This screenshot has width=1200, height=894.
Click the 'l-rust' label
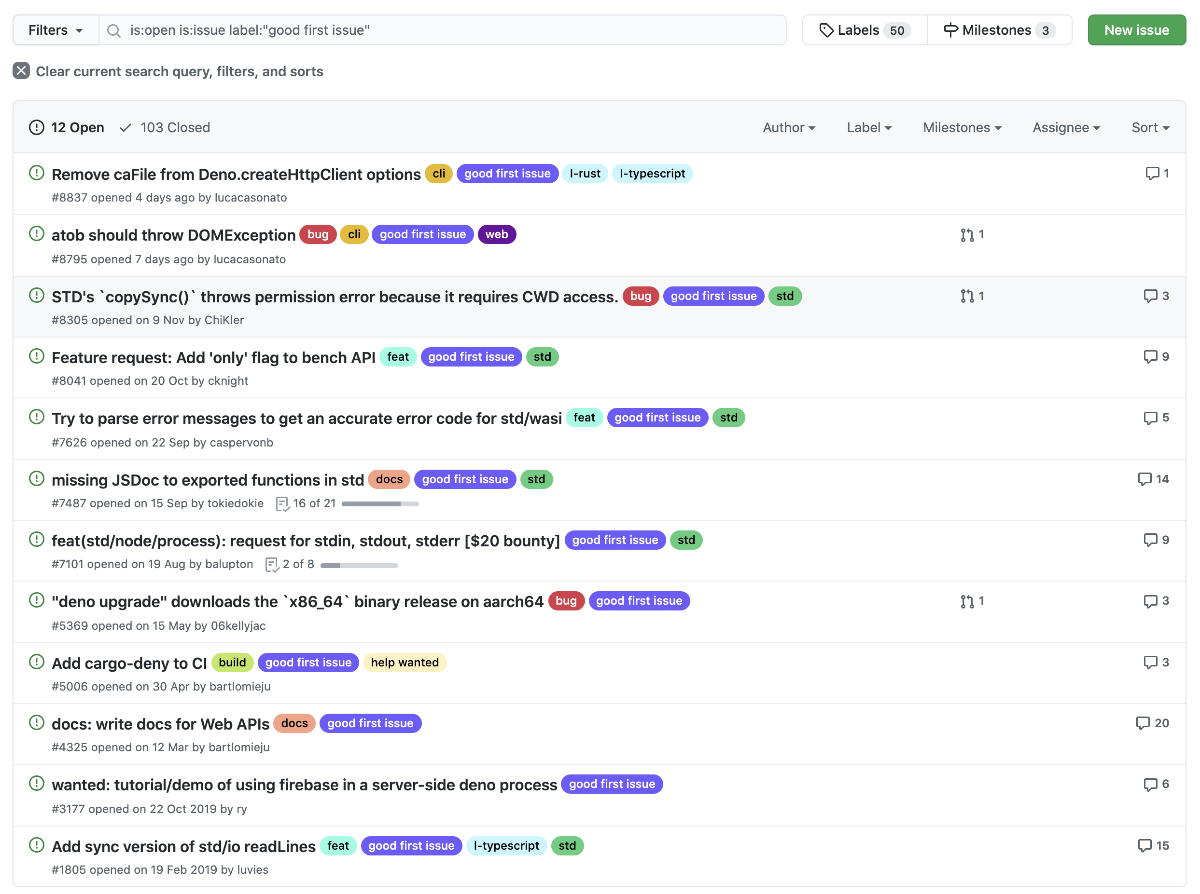[585, 173]
